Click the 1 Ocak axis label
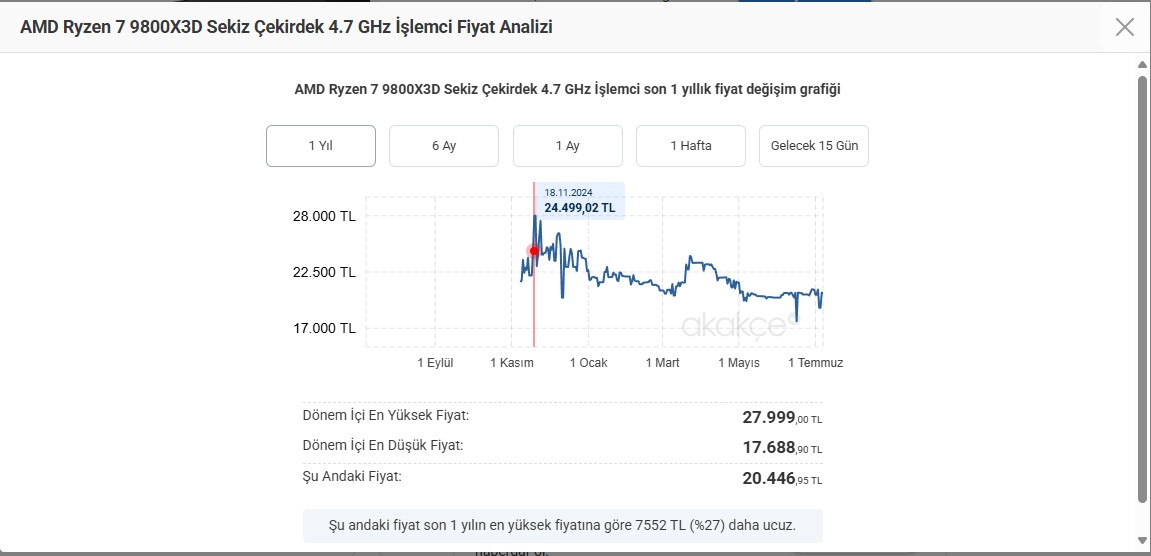The image size is (1151, 556). 588,363
